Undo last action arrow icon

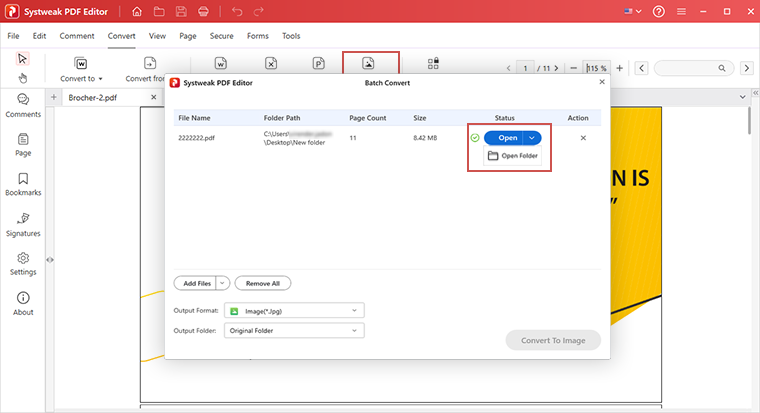(x=237, y=11)
